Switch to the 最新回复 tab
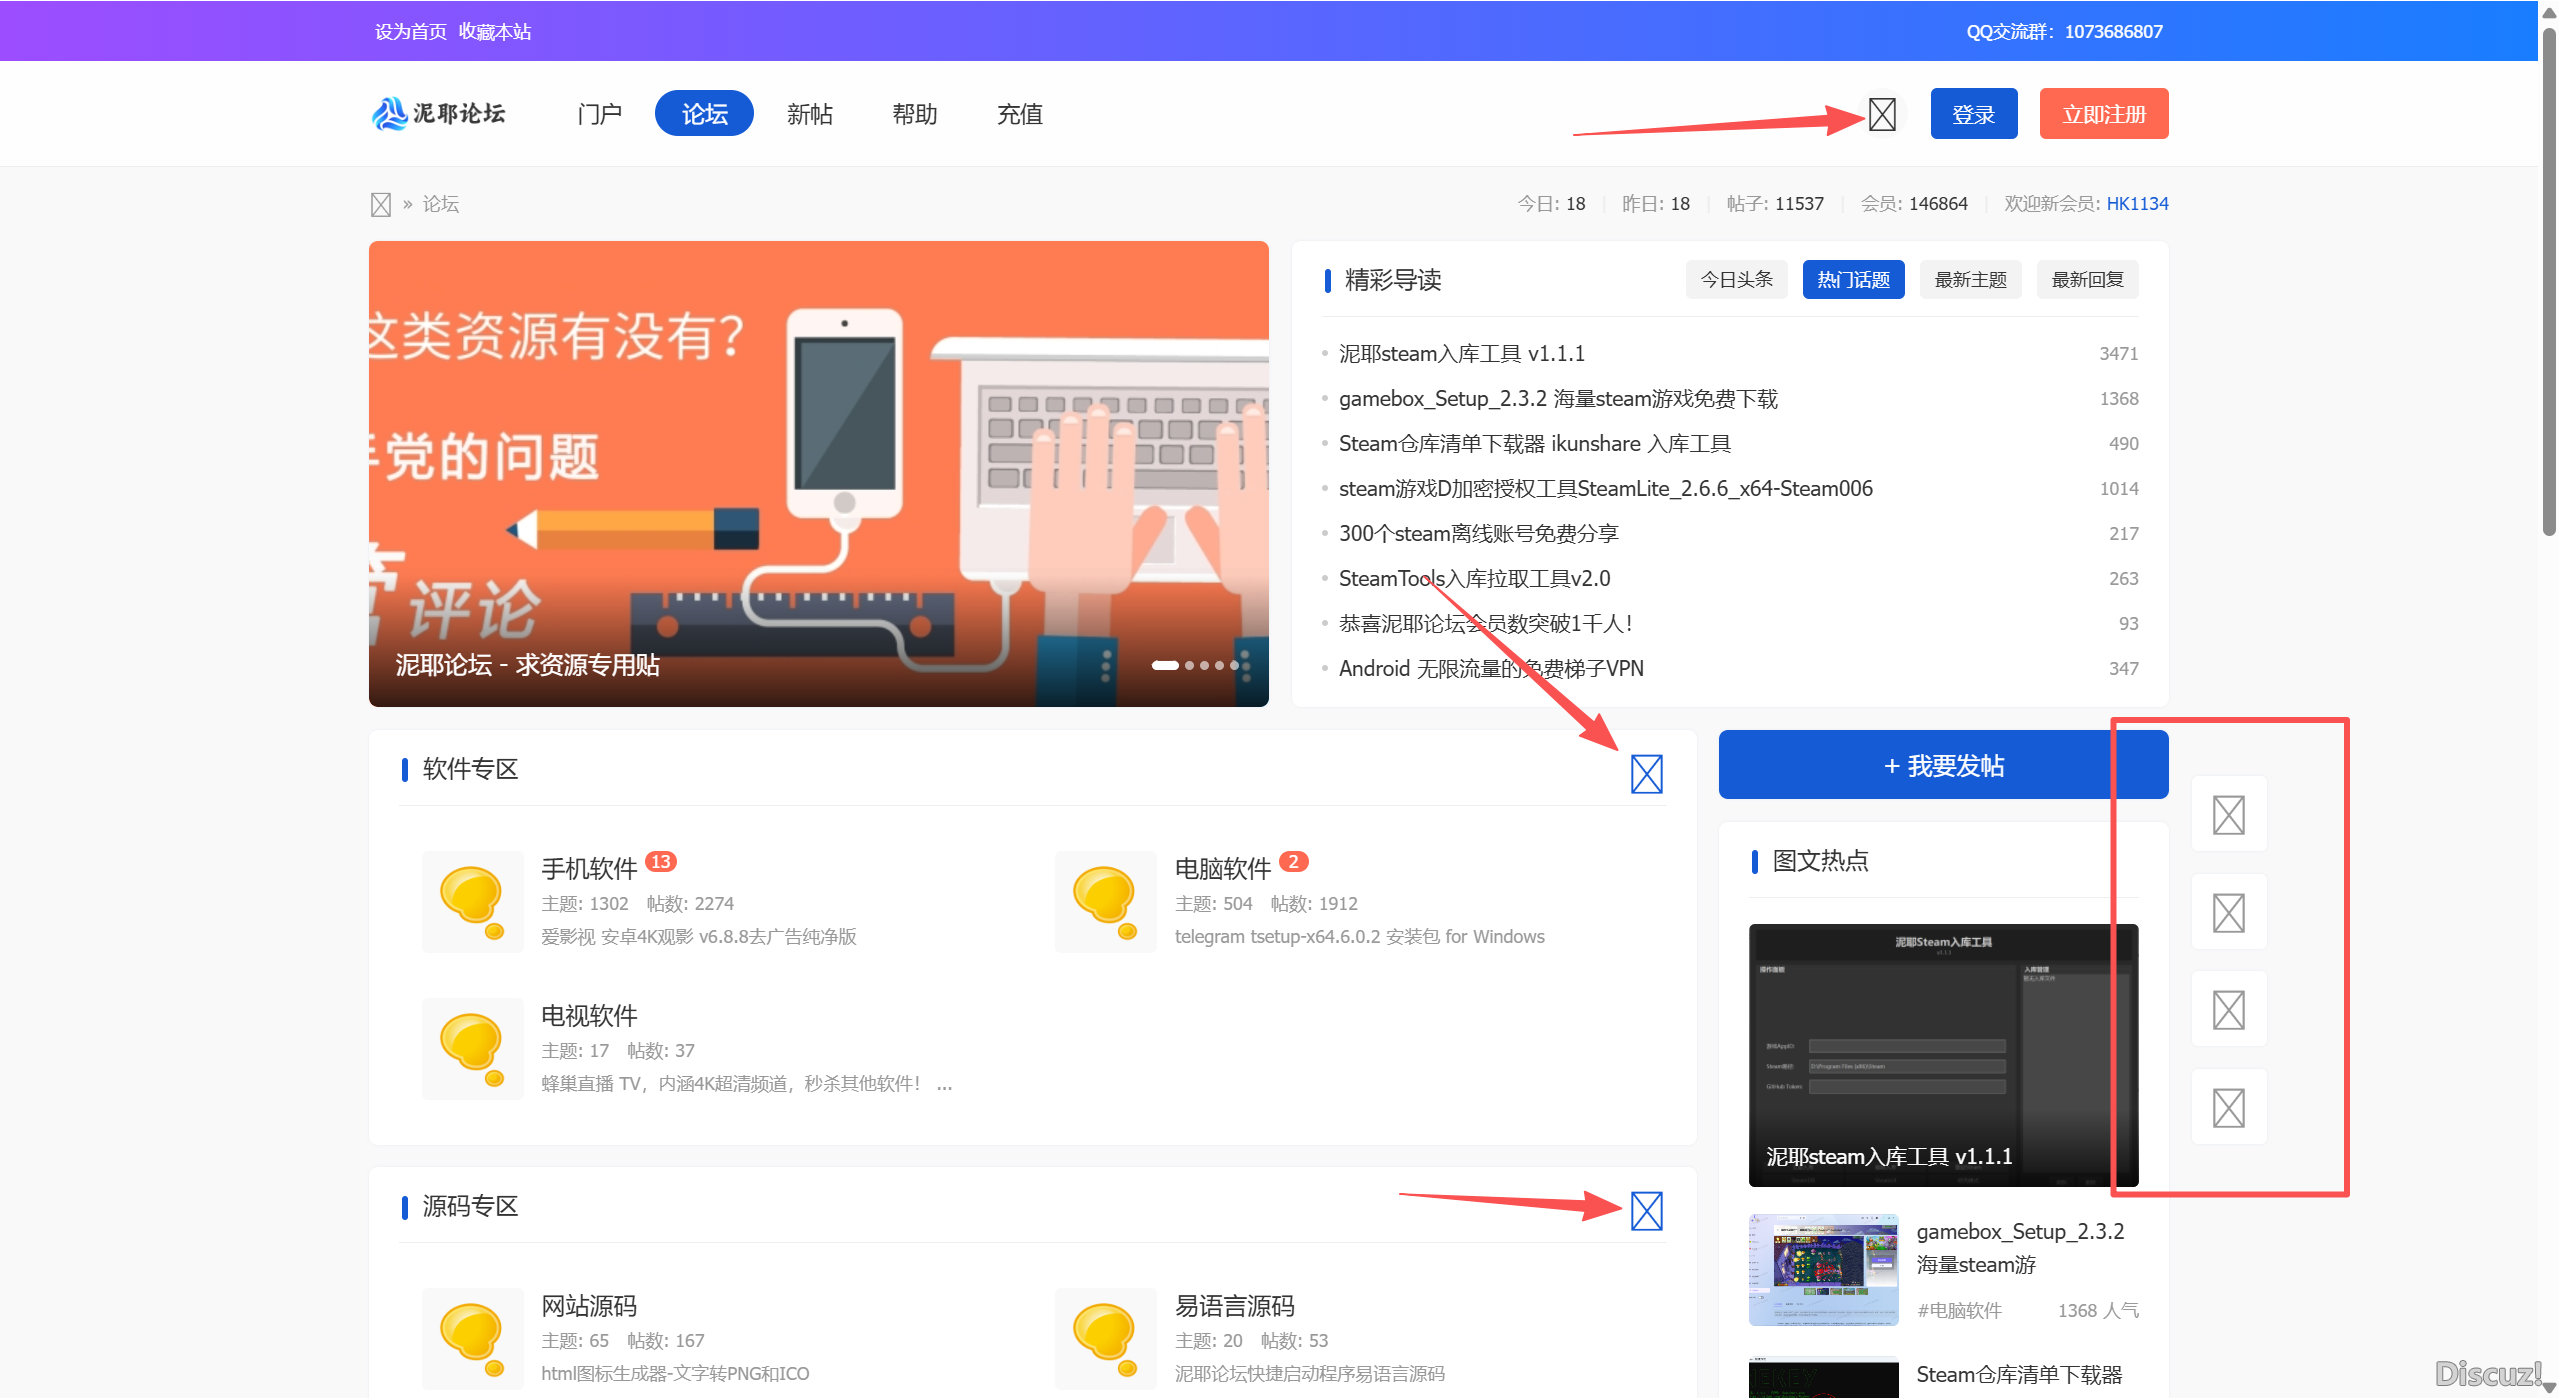 (2087, 279)
